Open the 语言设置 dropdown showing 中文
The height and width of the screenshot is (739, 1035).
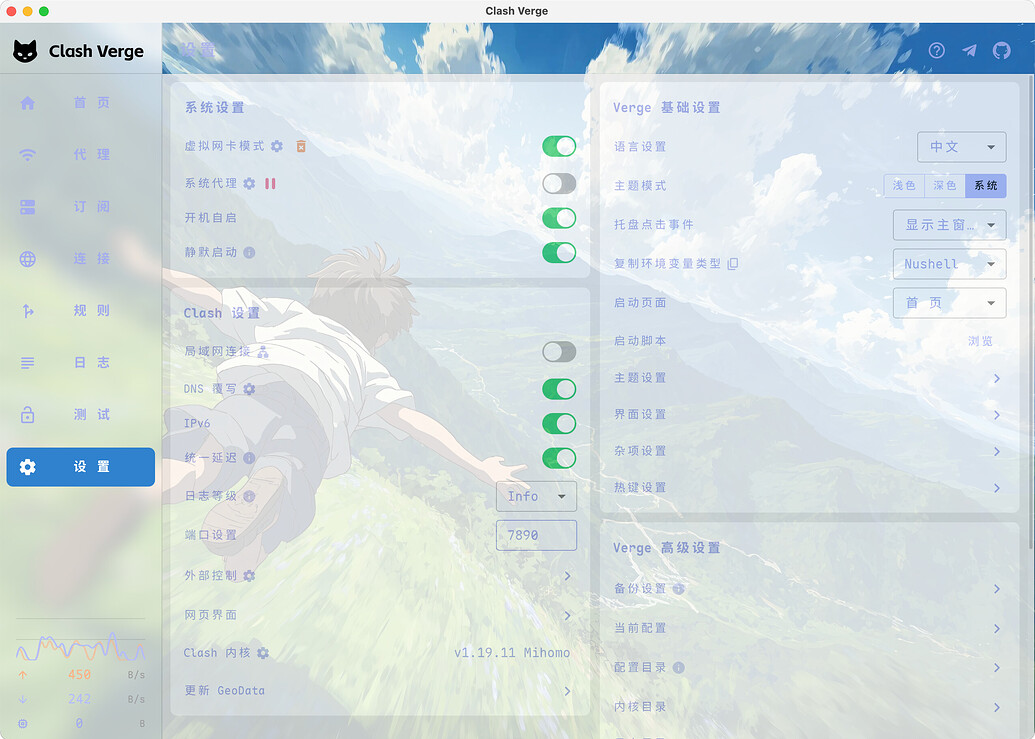pyautogui.click(x=962, y=147)
